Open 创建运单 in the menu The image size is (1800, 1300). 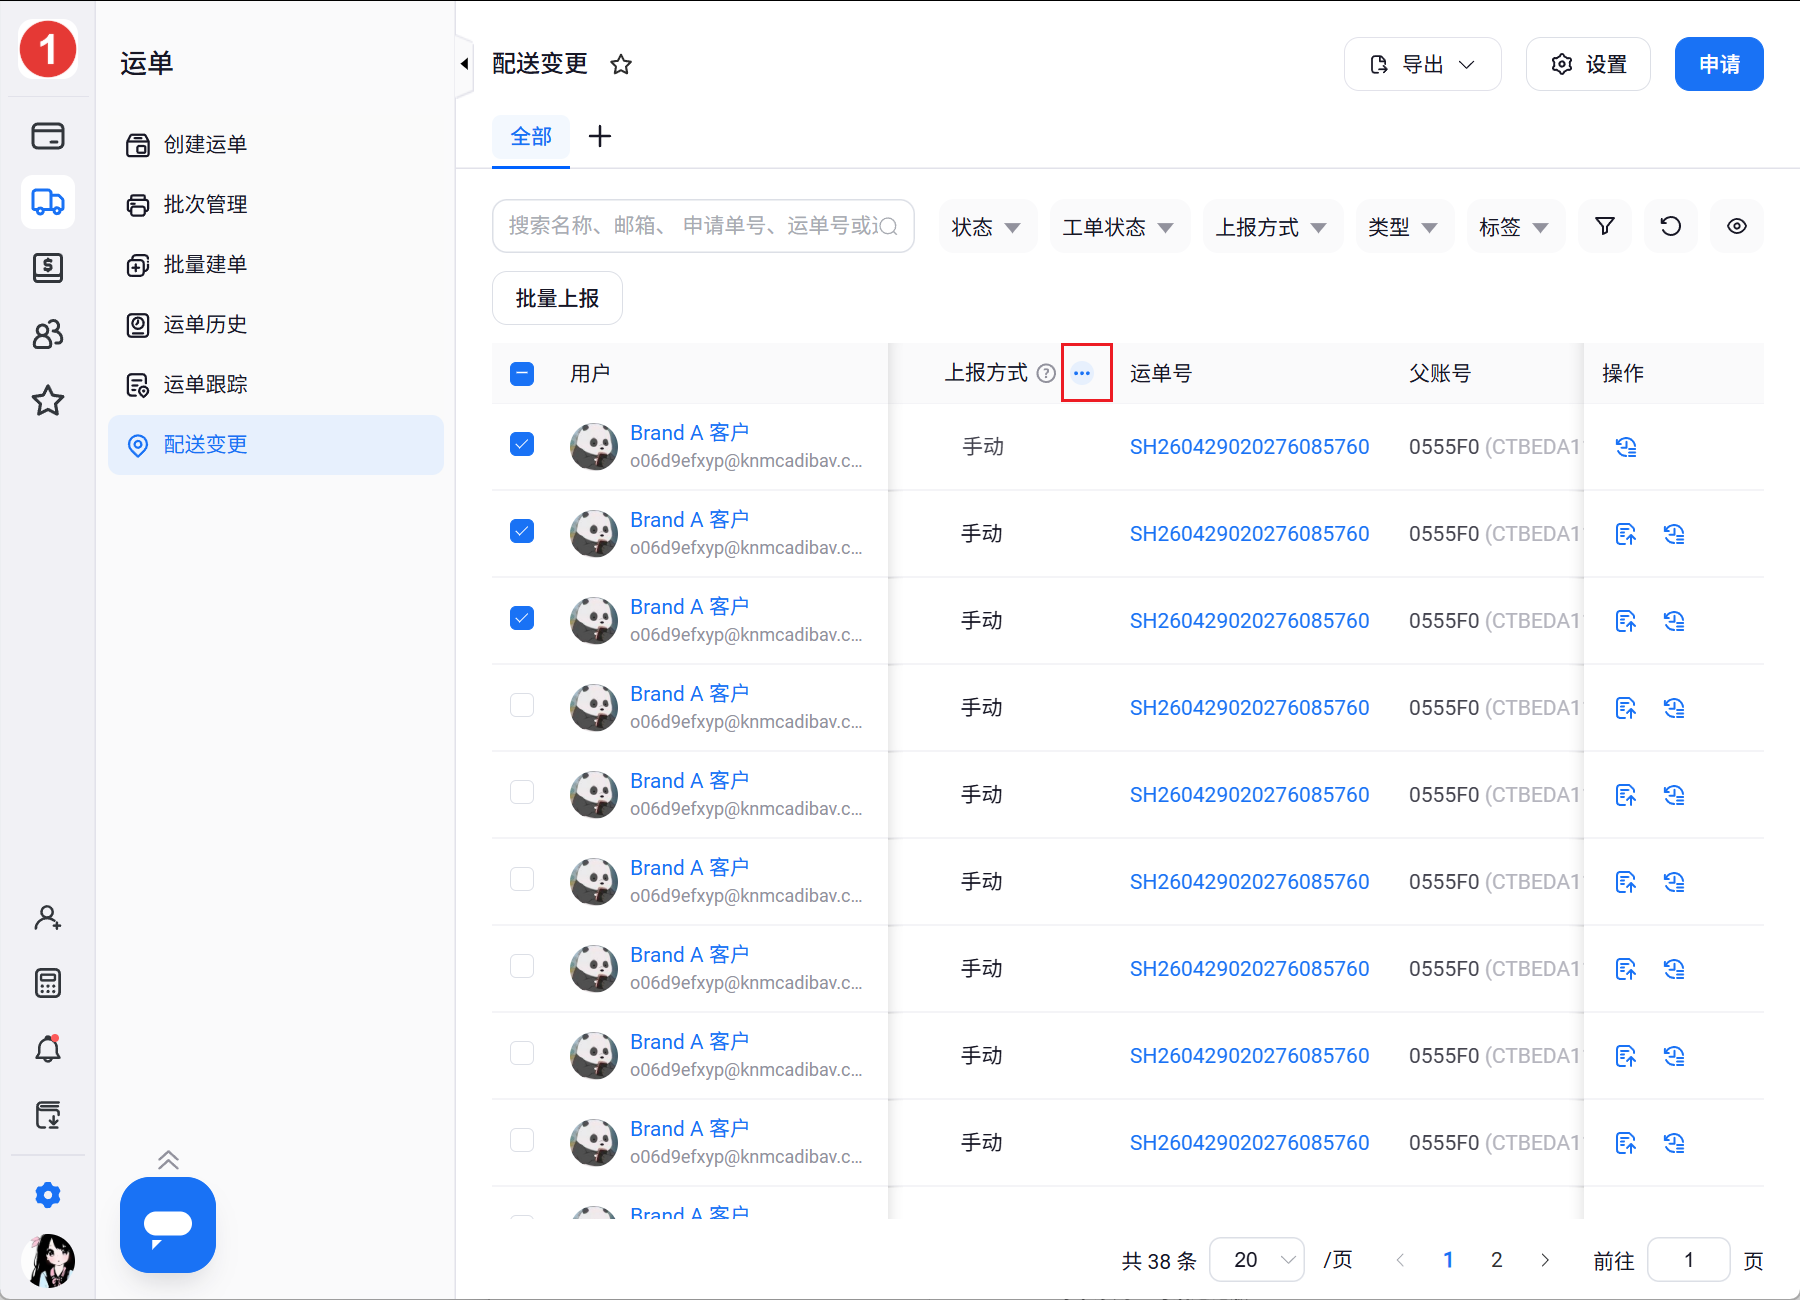coord(275,145)
